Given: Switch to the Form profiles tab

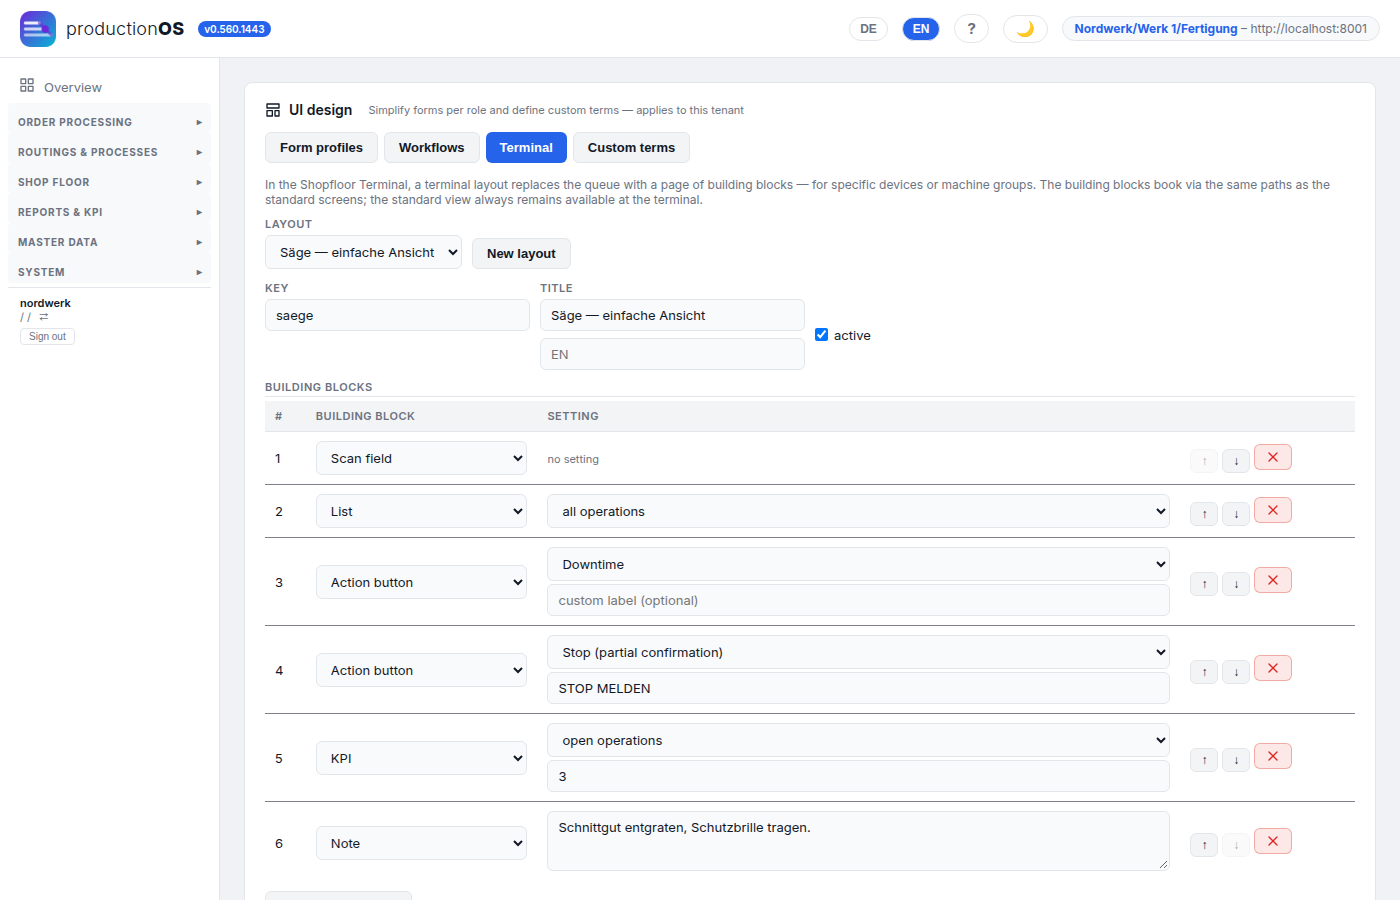Looking at the screenshot, I should tap(321, 147).
